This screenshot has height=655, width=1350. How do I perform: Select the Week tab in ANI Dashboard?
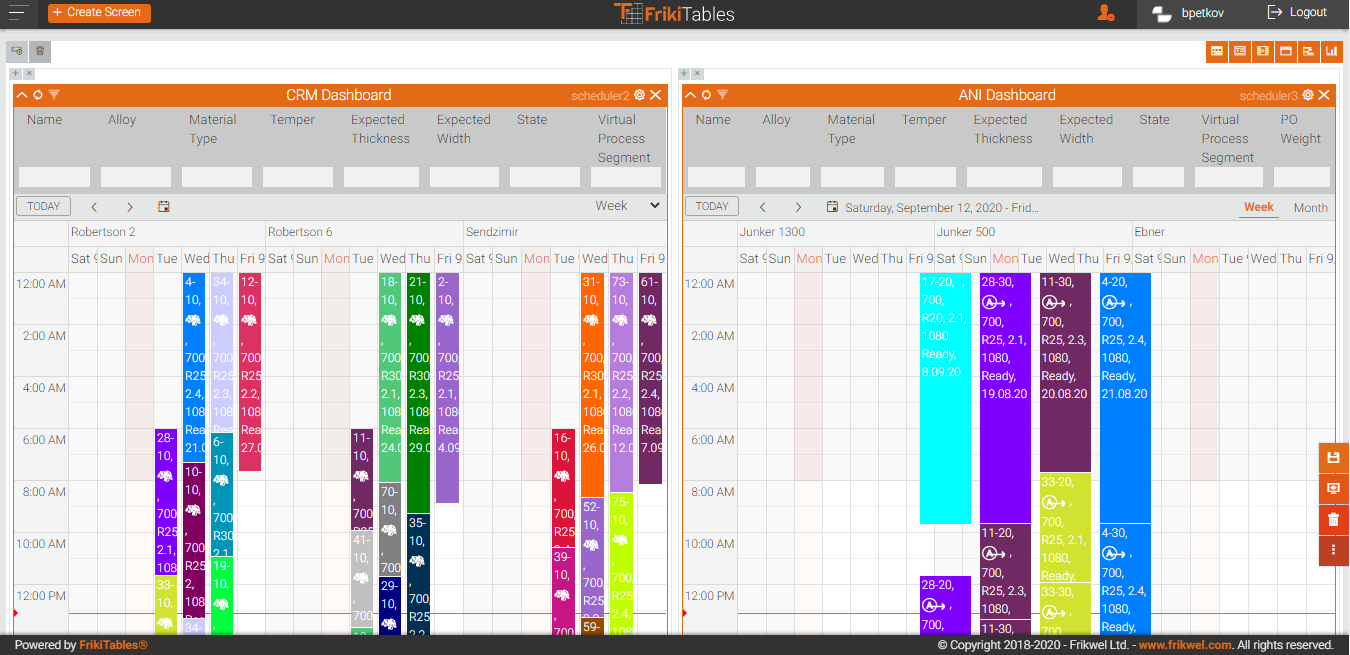point(1258,207)
